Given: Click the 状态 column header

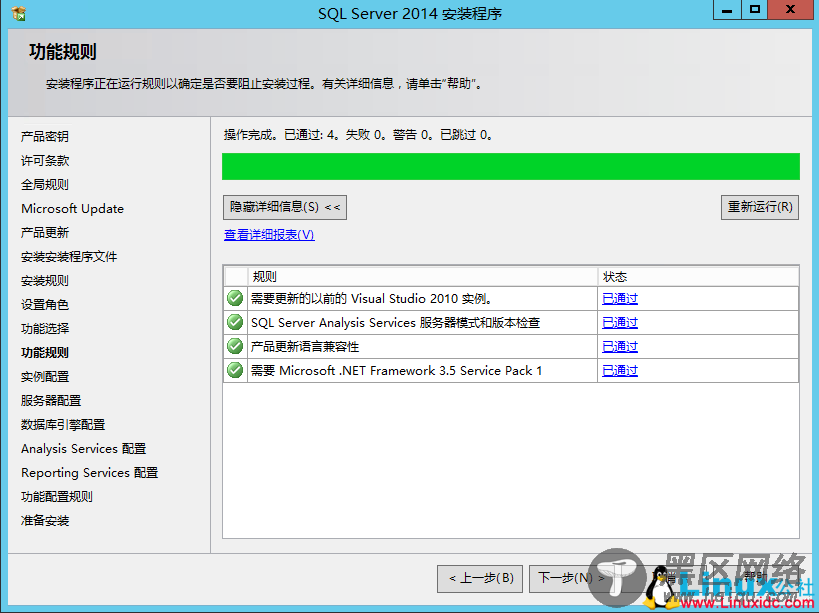Looking at the screenshot, I should point(698,276).
